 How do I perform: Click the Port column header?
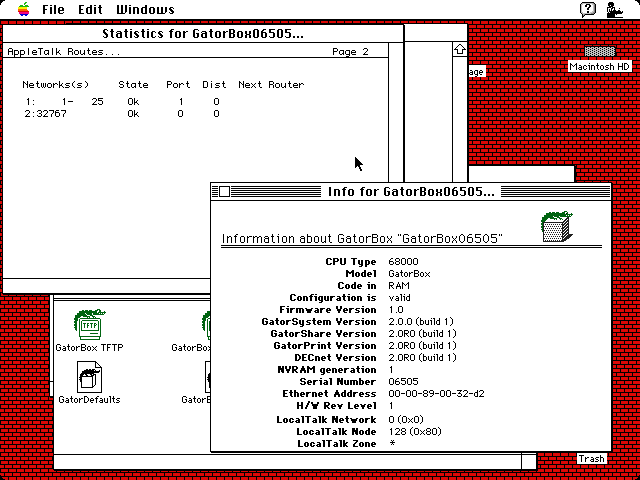click(178, 85)
